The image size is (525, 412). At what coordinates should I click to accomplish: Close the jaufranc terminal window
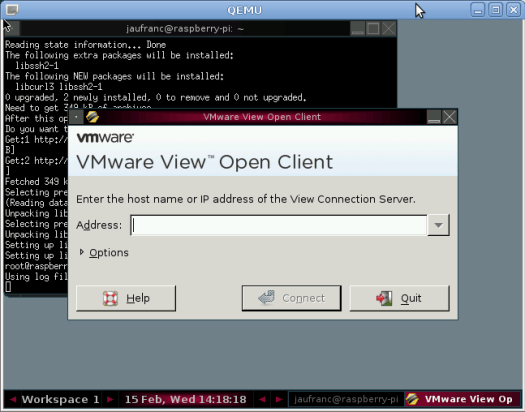(x=388, y=28)
